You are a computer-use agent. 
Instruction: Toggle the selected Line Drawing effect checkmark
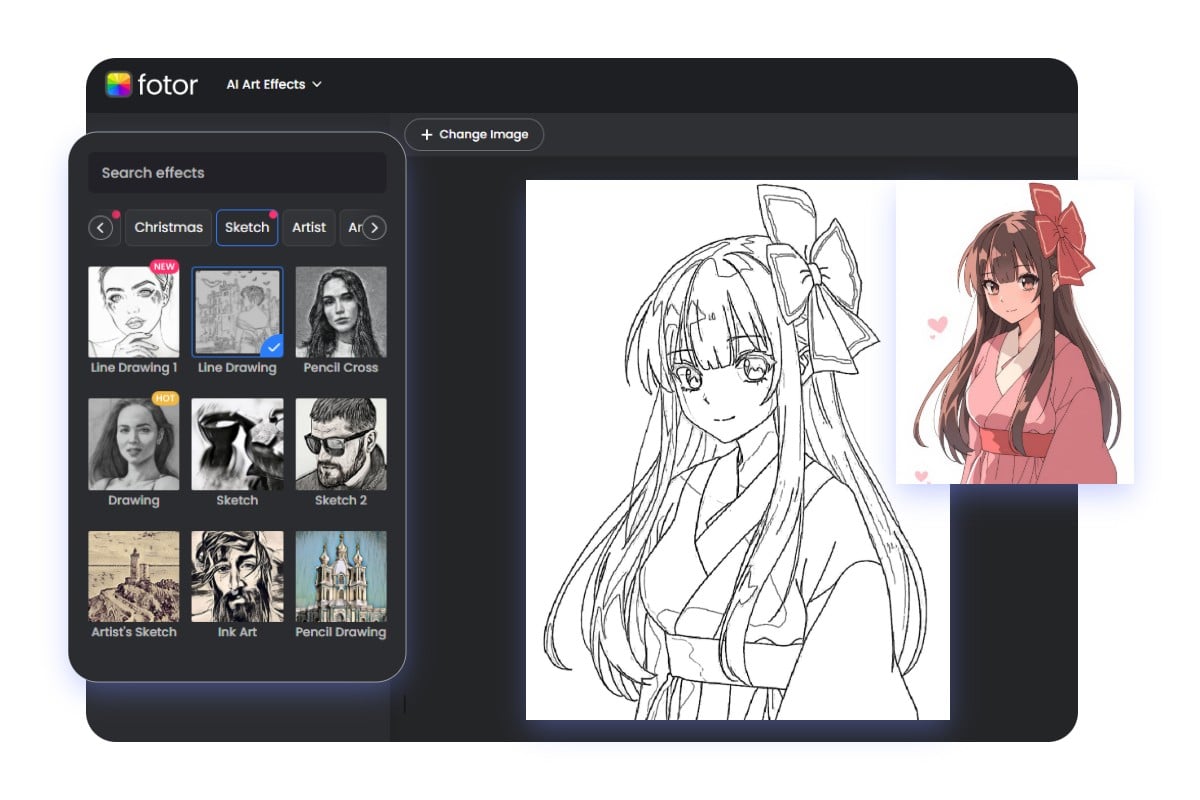click(x=272, y=346)
